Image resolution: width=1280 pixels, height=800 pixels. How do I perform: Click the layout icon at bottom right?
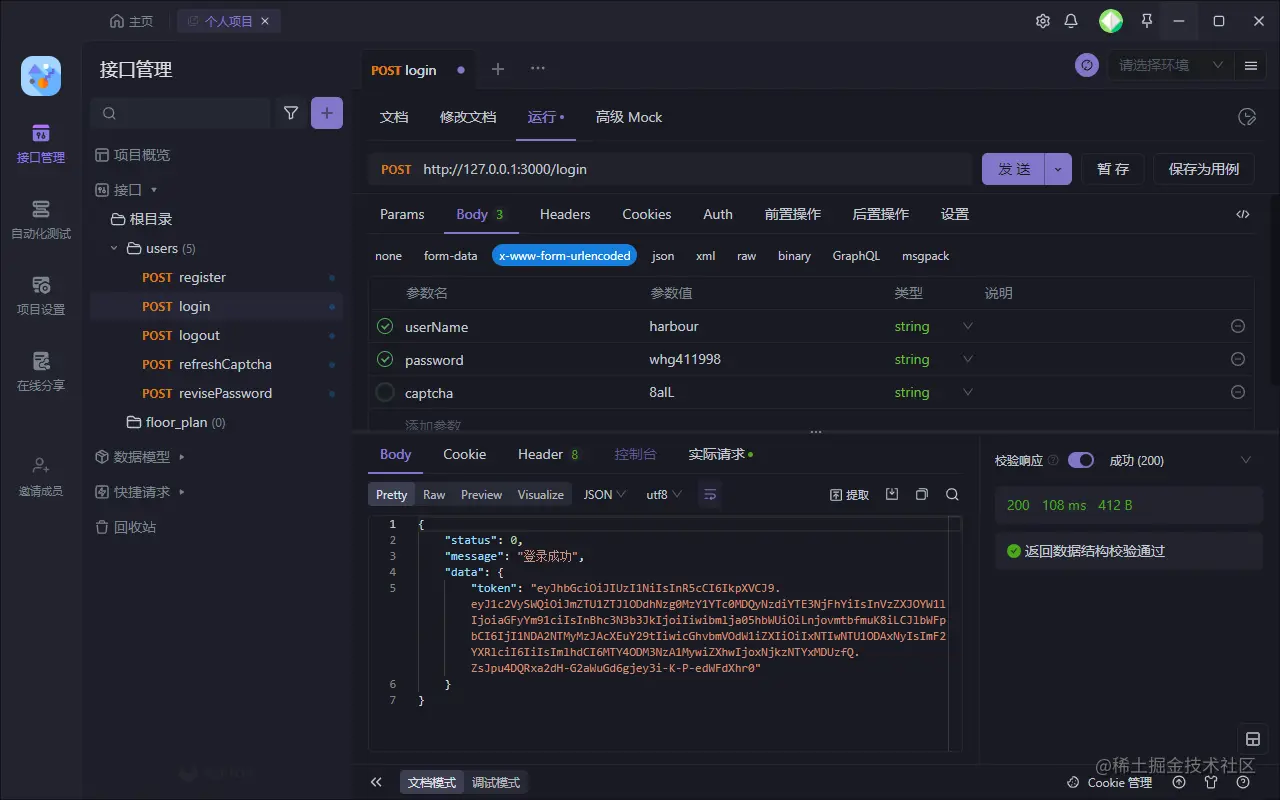click(x=1252, y=739)
